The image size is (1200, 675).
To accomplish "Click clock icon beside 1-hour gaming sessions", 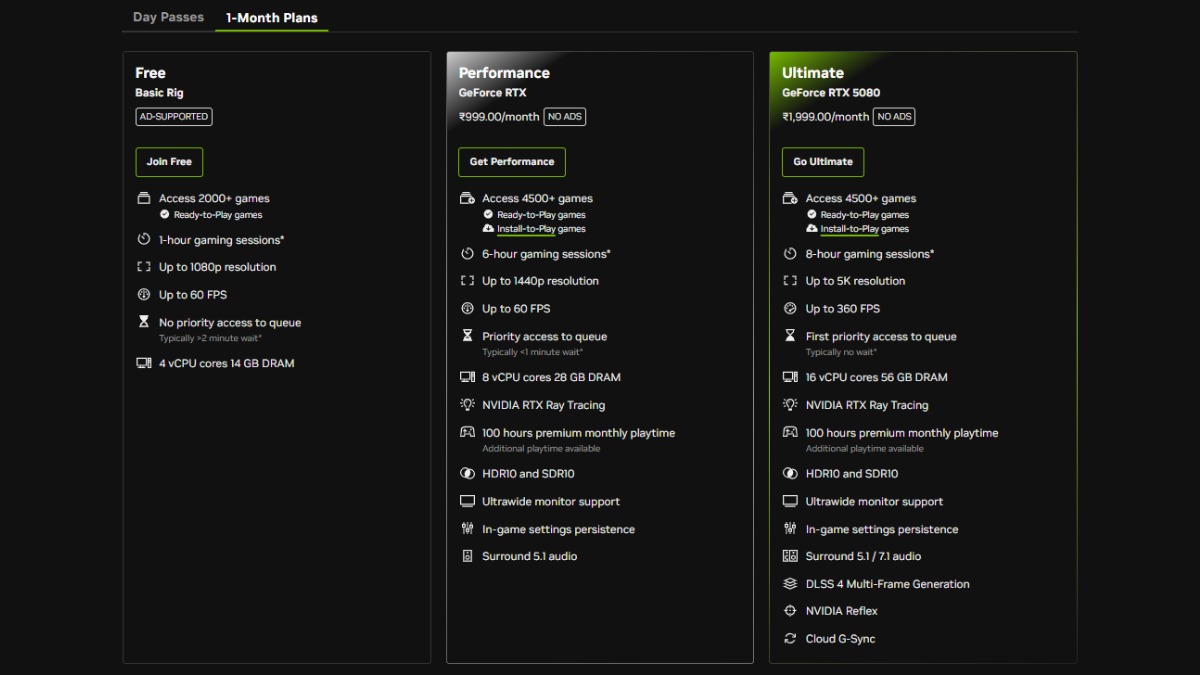I will pyautogui.click(x=144, y=240).
